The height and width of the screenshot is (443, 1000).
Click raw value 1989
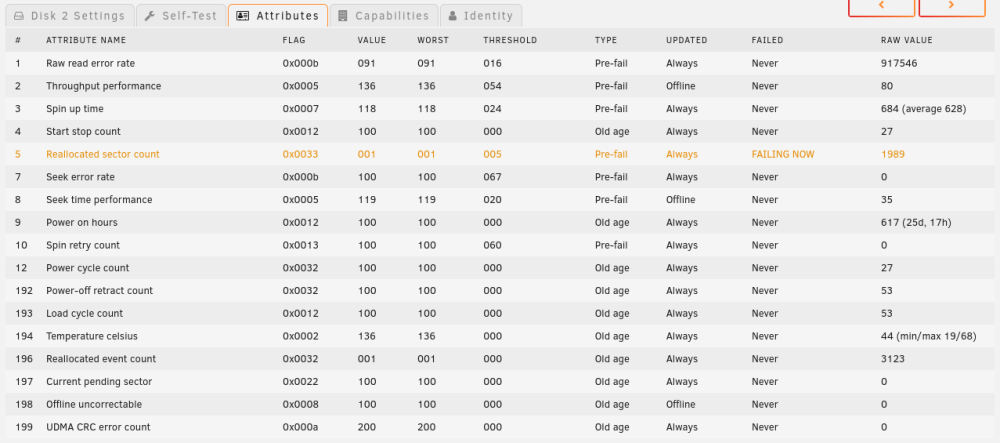pyautogui.click(x=893, y=154)
